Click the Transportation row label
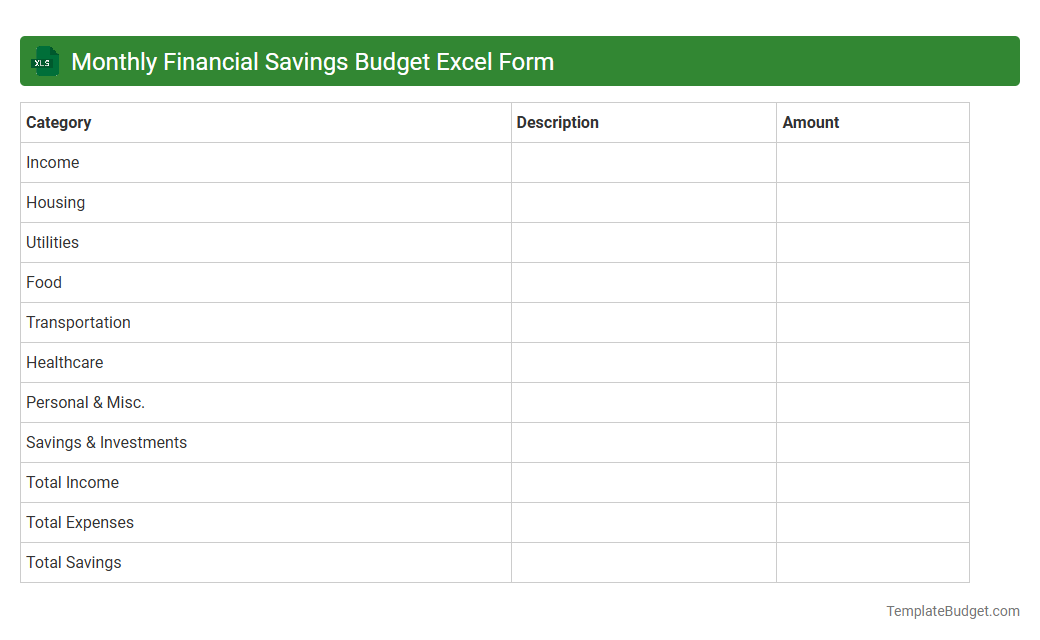The width and height of the screenshot is (1040, 640). click(x=78, y=322)
